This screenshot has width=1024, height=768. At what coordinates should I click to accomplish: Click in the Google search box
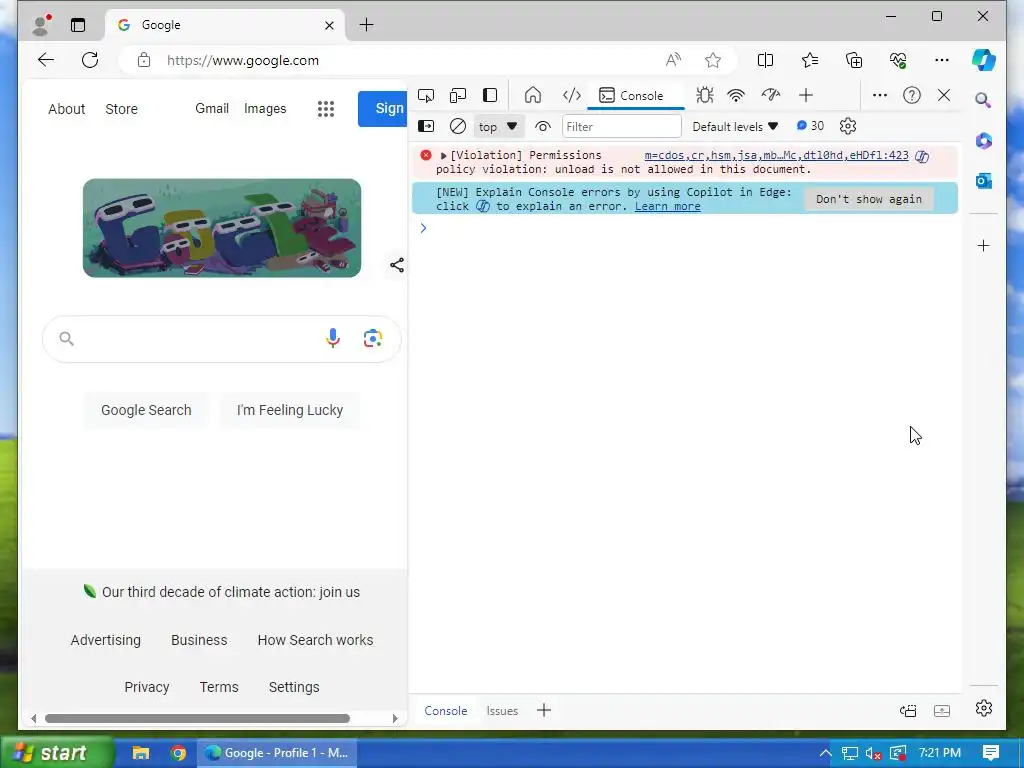pos(196,339)
